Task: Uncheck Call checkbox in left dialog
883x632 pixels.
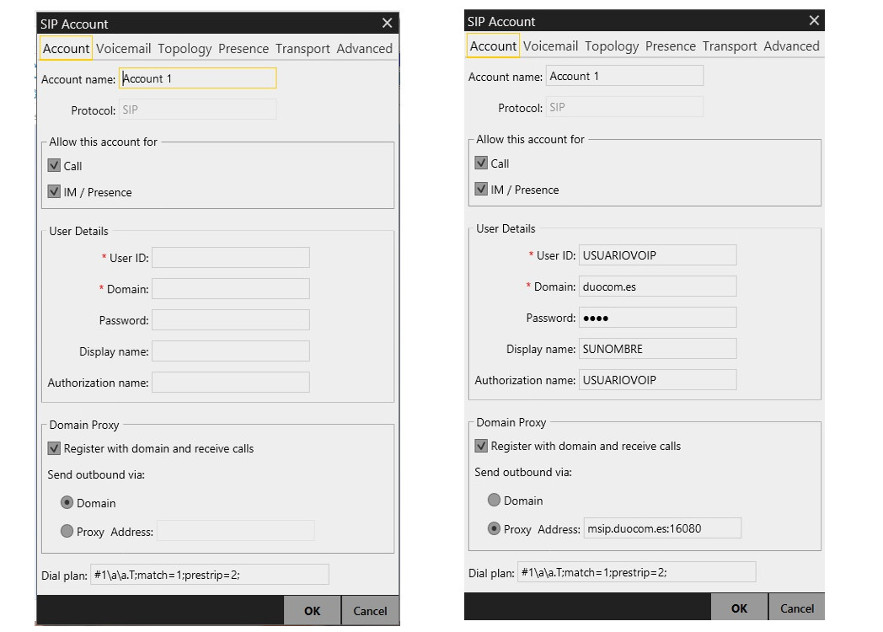Action: 55,166
